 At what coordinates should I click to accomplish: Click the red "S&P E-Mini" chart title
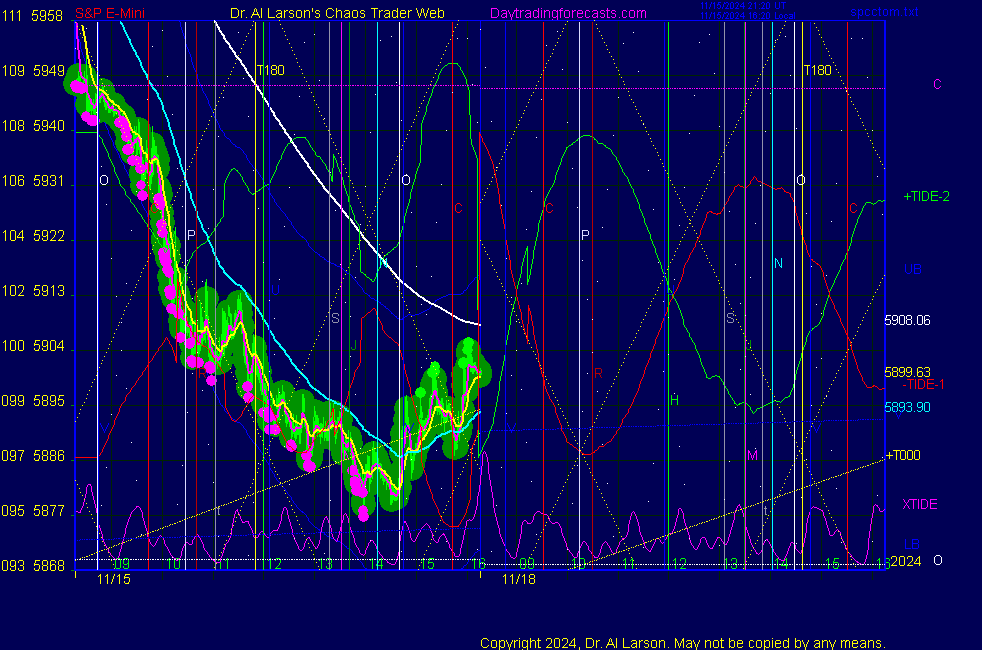click(x=110, y=13)
